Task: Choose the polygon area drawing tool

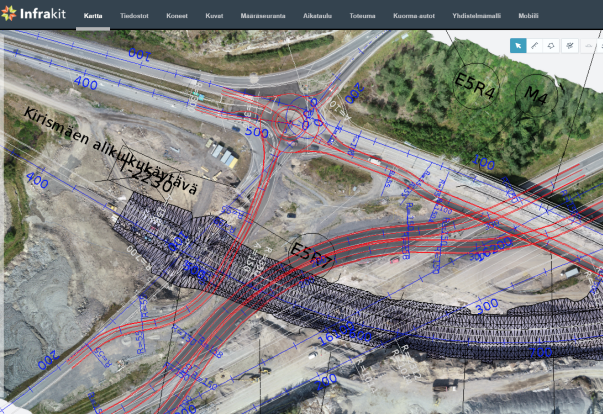Action: [552, 45]
